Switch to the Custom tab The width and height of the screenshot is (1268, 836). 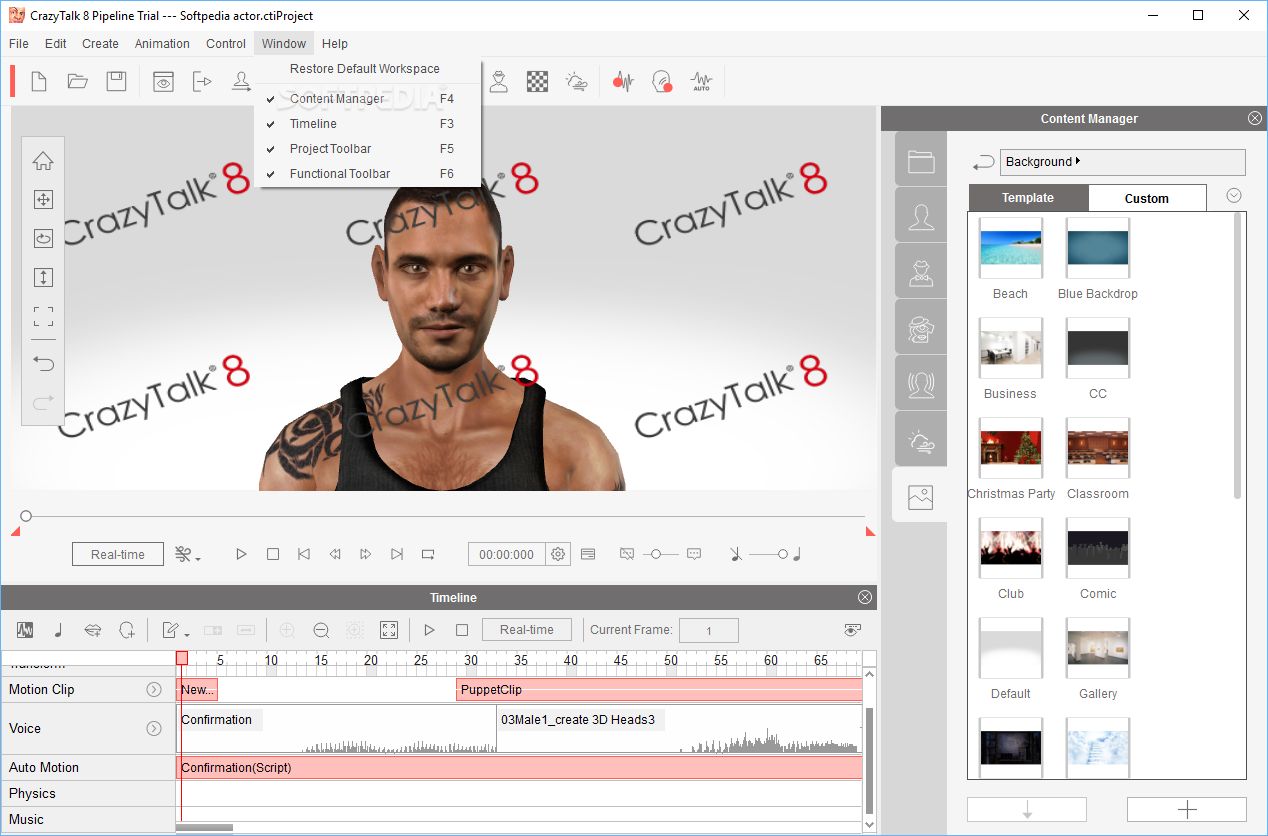click(1147, 198)
